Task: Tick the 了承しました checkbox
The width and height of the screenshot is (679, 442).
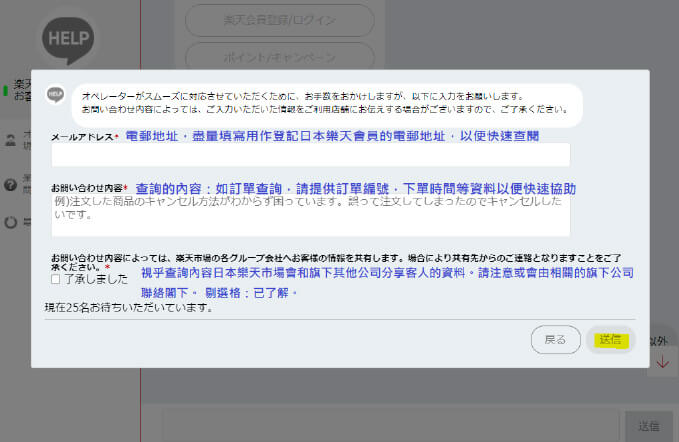Action: pyautogui.click(x=56, y=279)
